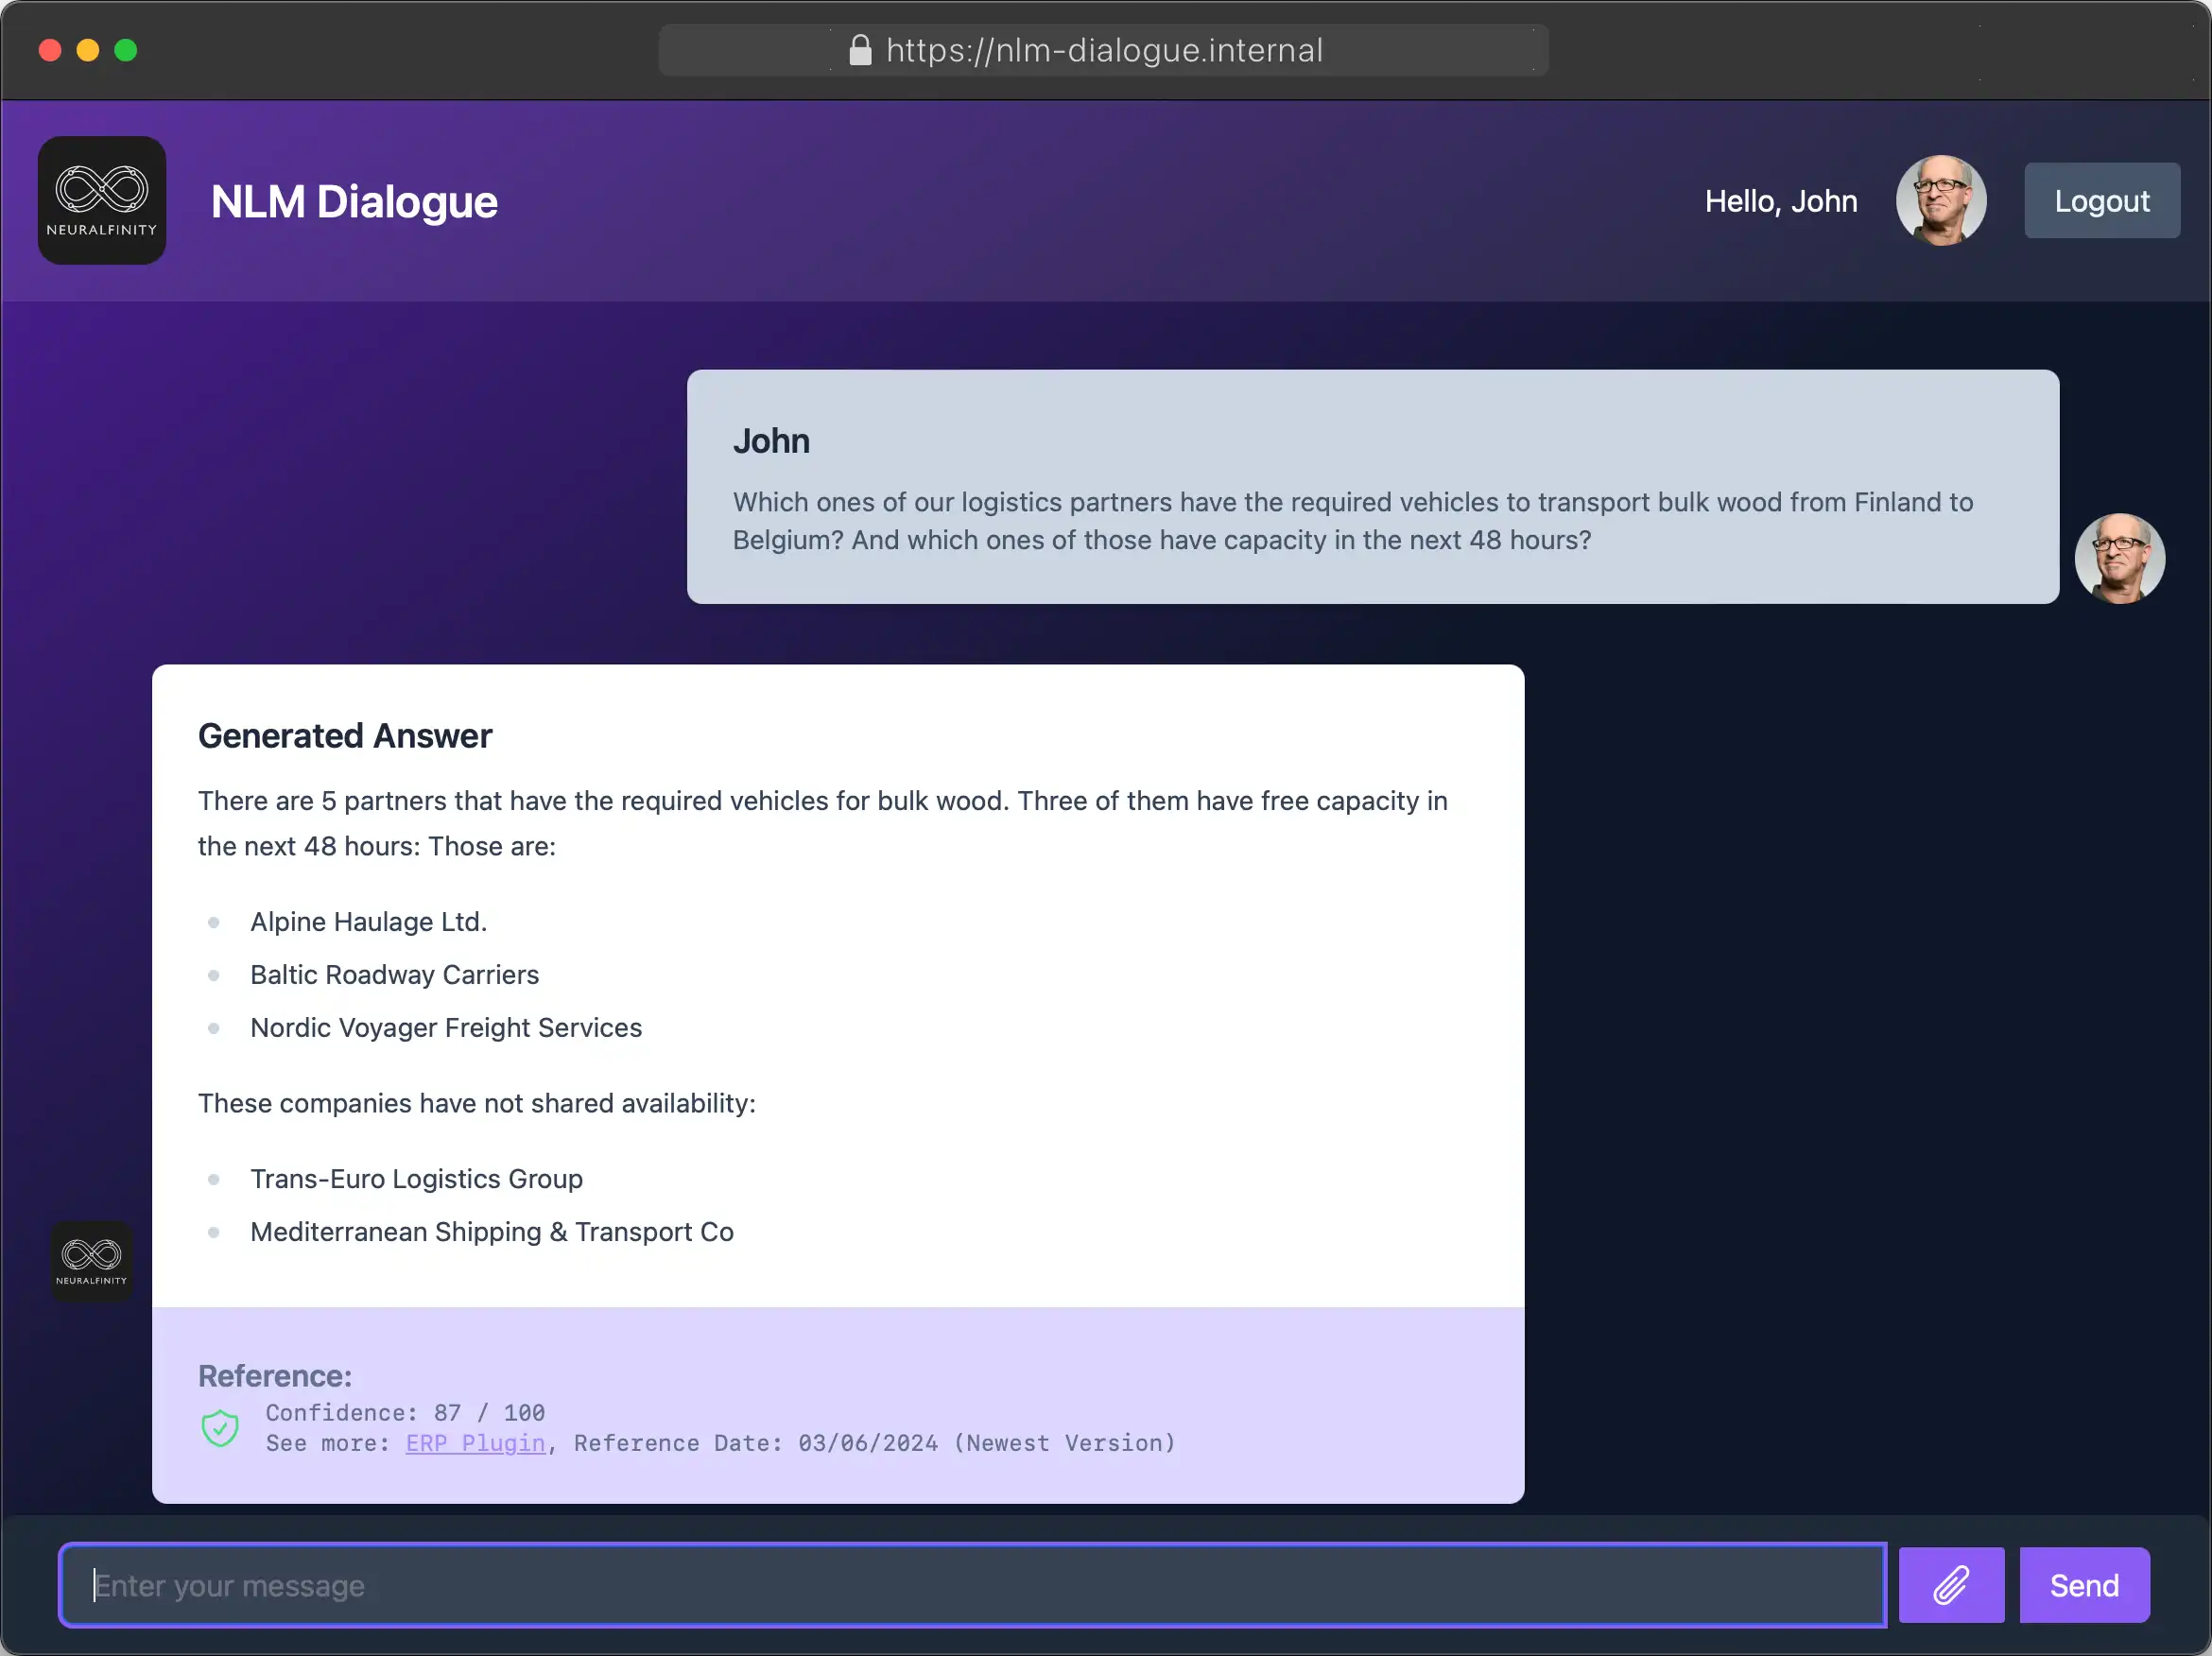Click the Logout button

coord(2102,201)
